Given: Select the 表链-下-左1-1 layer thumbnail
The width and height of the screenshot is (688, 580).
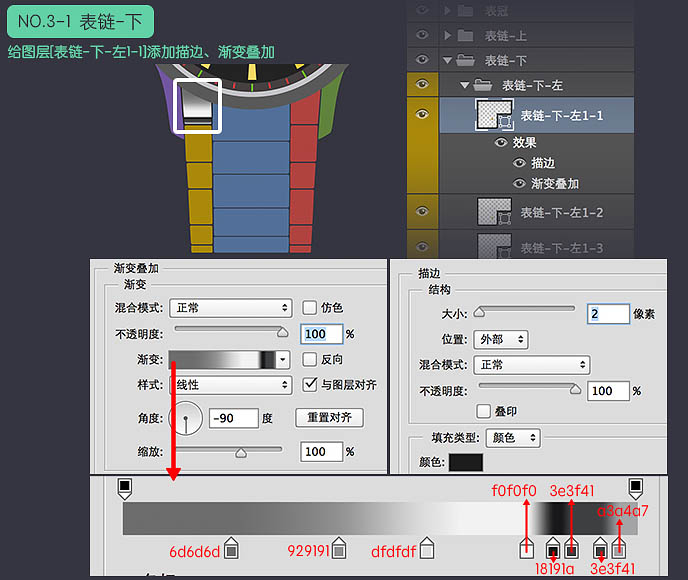Looking at the screenshot, I should [x=494, y=115].
